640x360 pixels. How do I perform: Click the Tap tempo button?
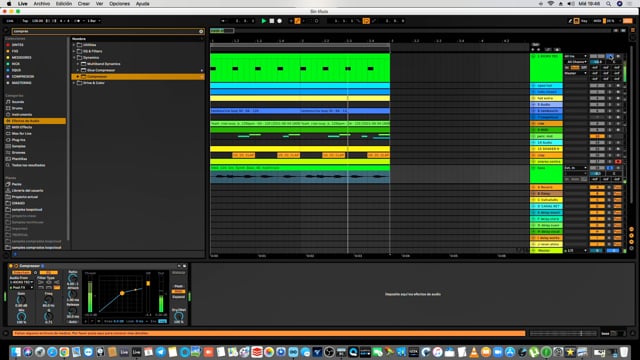(25, 21)
